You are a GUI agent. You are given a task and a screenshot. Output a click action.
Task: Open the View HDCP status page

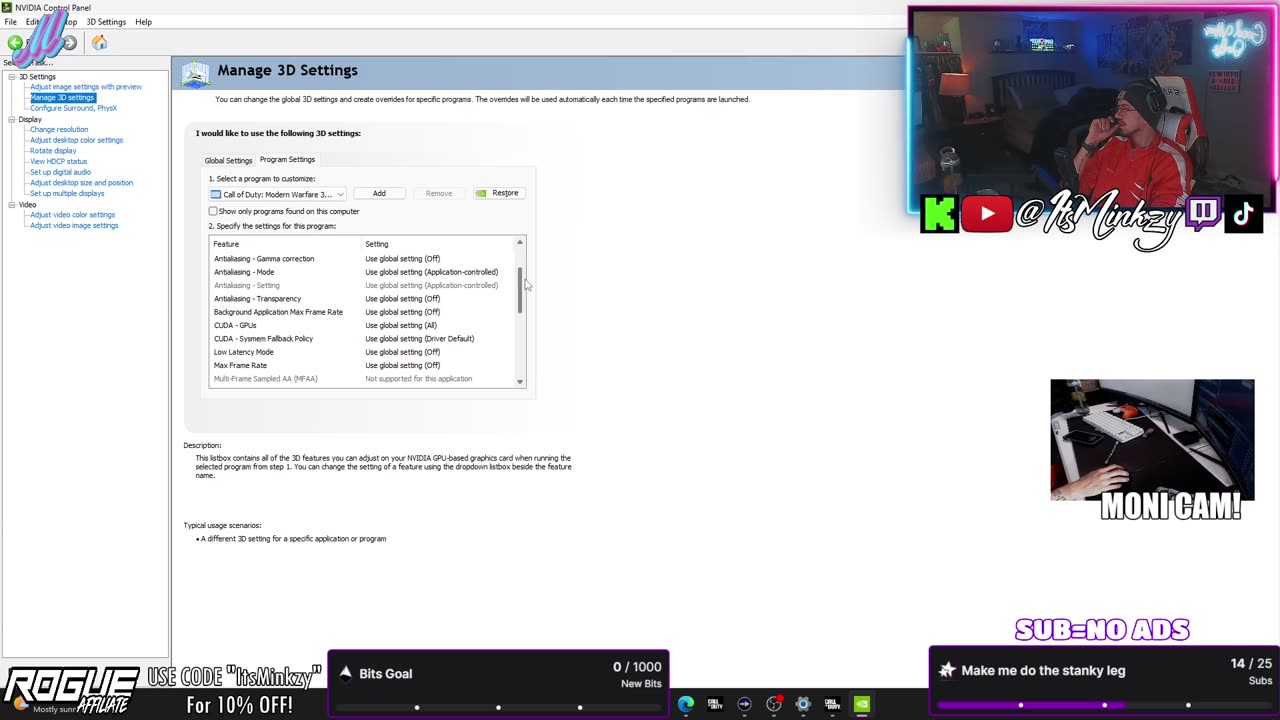(x=58, y=161)
